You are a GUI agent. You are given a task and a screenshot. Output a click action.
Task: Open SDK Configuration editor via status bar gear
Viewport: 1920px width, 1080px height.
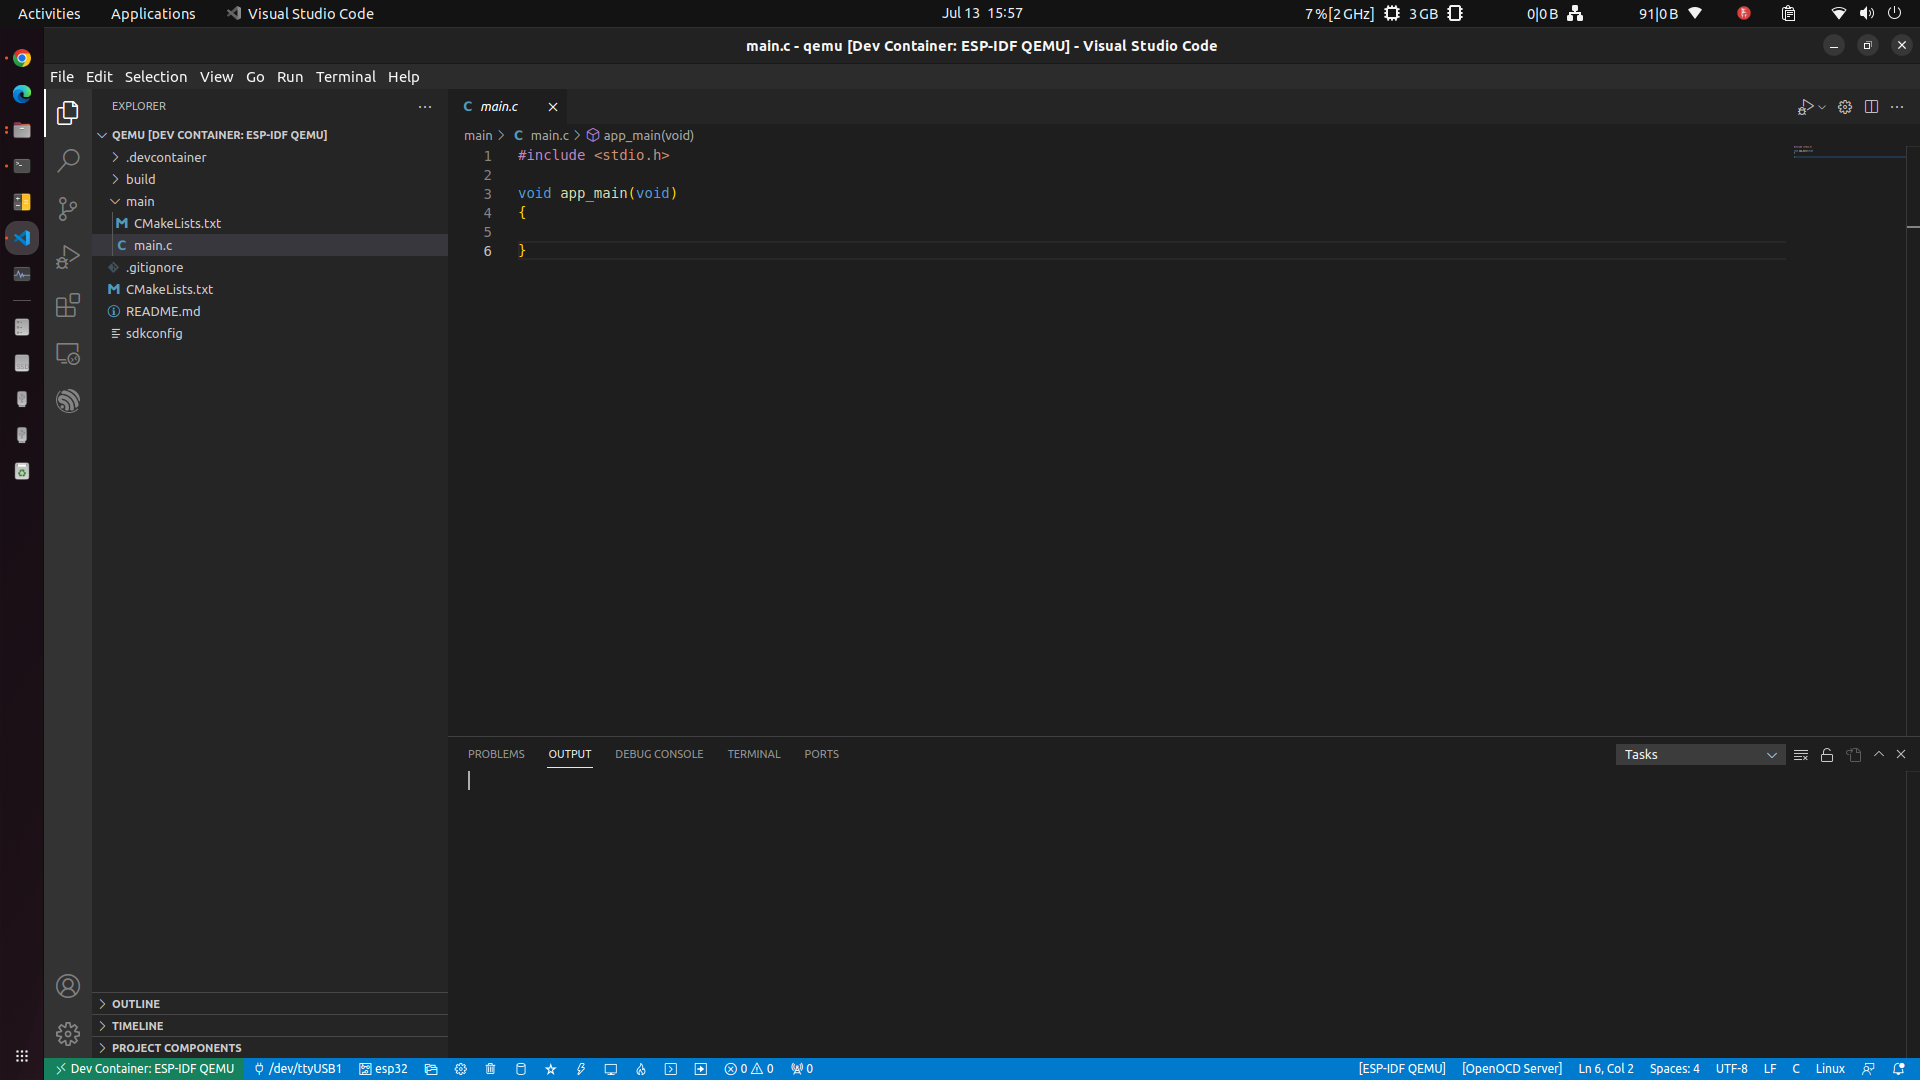pyautogui.click(x=460, y=1068)
